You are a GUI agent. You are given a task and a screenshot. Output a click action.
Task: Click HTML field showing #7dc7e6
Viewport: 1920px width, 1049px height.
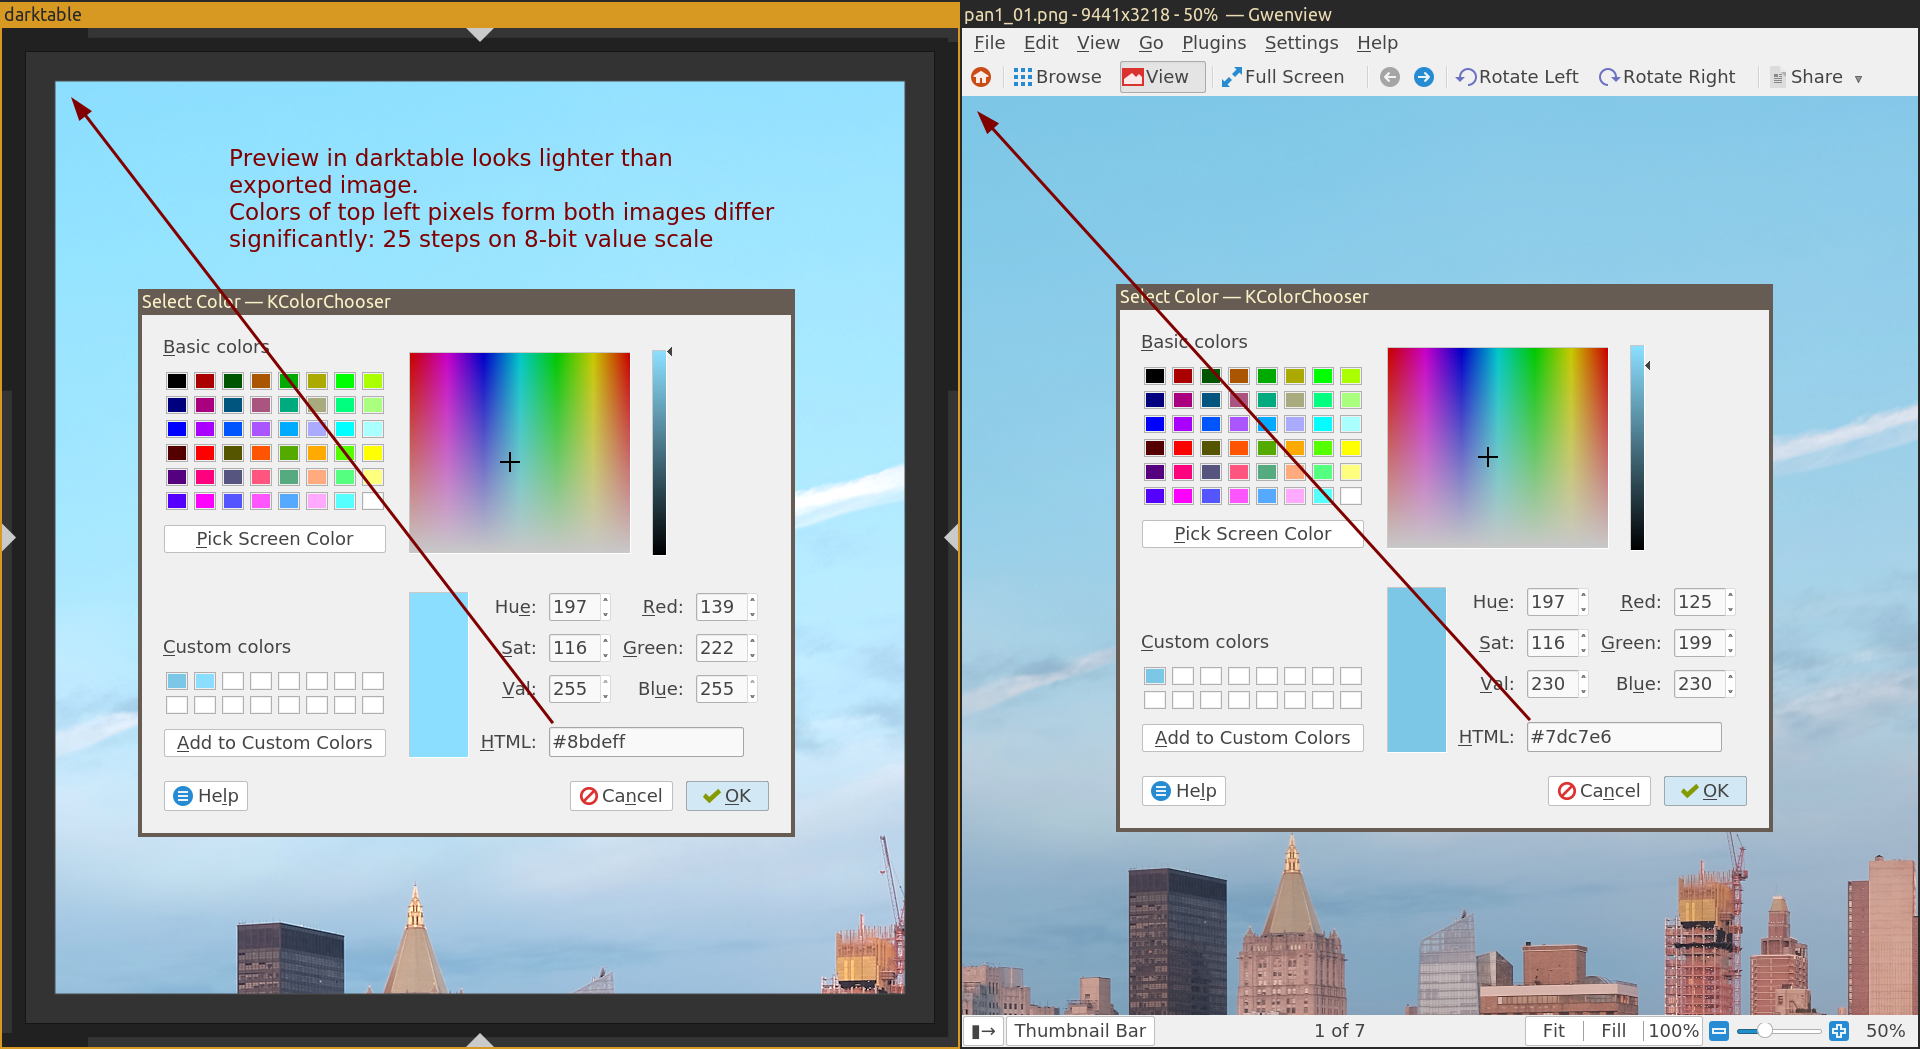1624,737
